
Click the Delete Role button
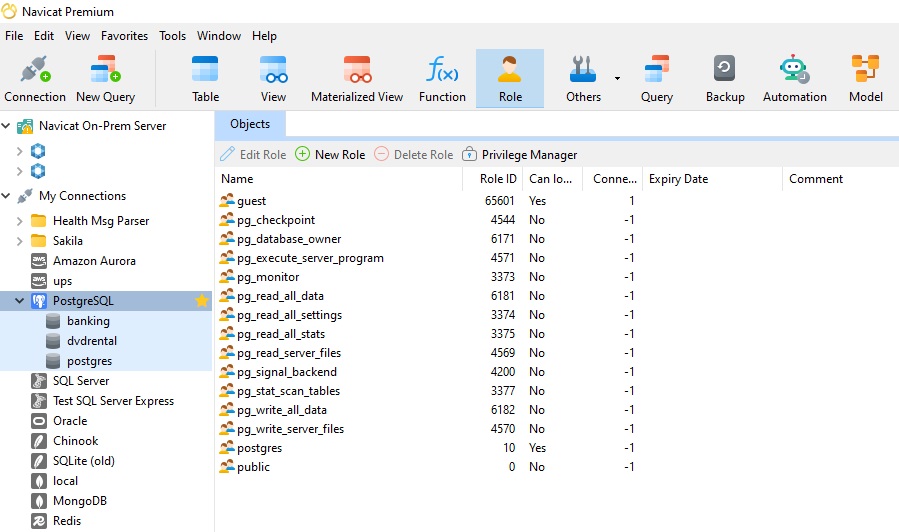tap(413, 154)
